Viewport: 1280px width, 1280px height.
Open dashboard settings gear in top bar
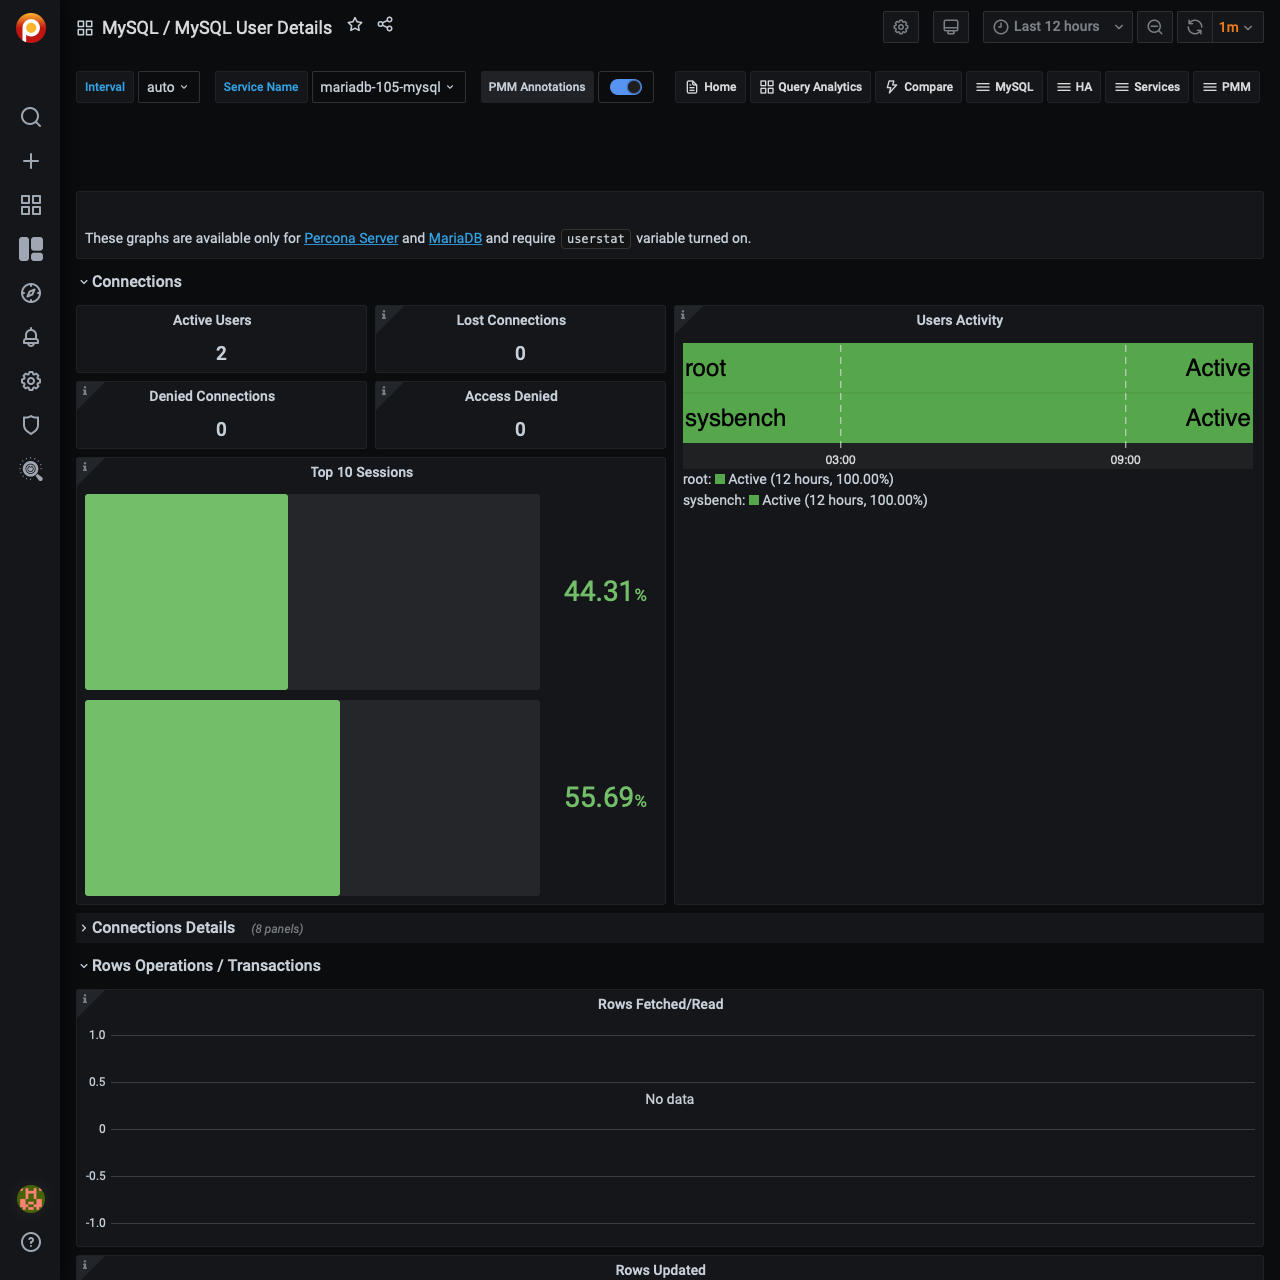coord(900,27)
